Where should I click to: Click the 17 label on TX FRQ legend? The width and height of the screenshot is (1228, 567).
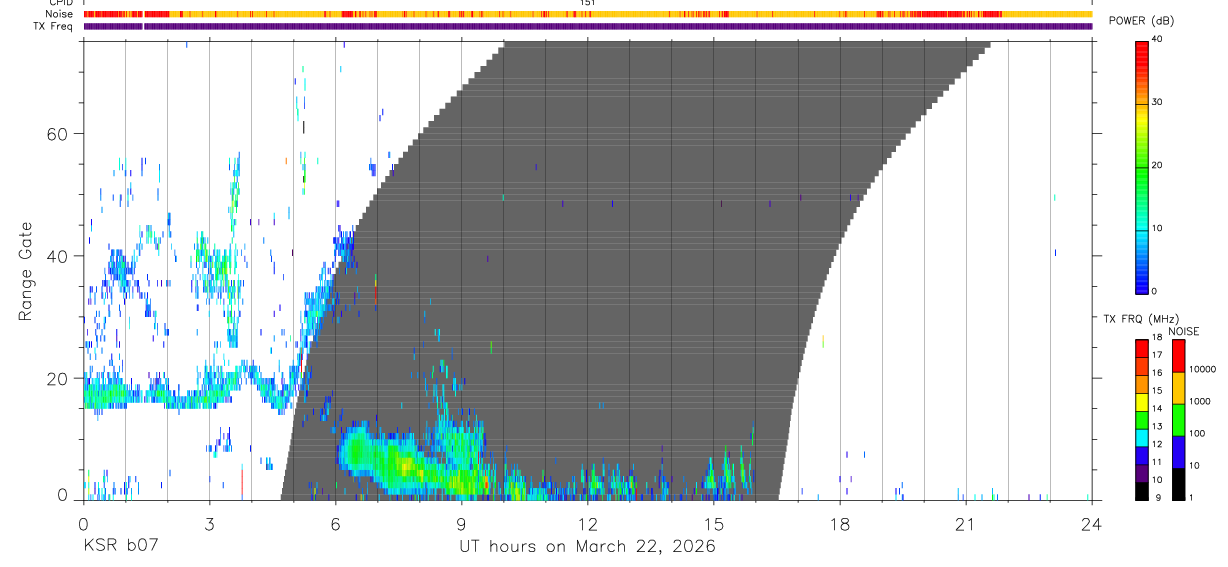1158,354
